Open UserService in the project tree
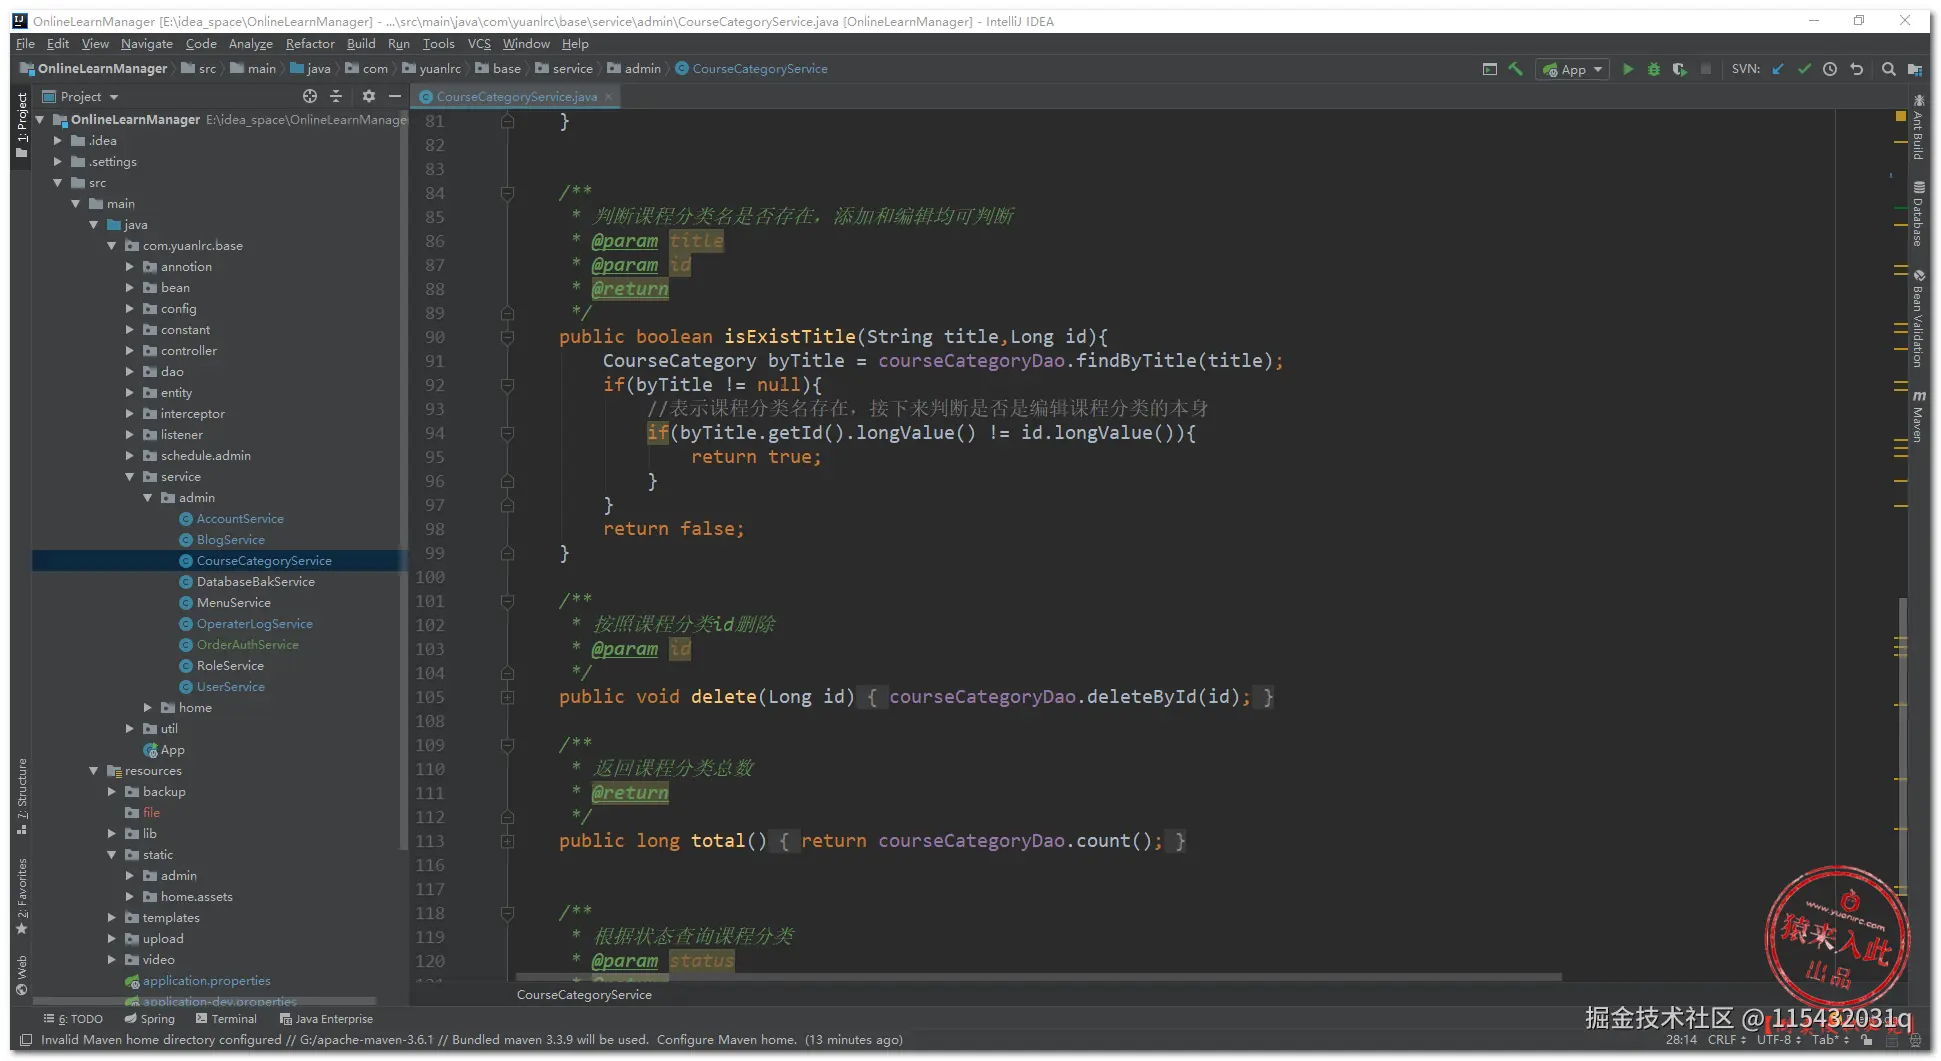1941x1061 pixels. pyautogui.click(x=230, y=687)
